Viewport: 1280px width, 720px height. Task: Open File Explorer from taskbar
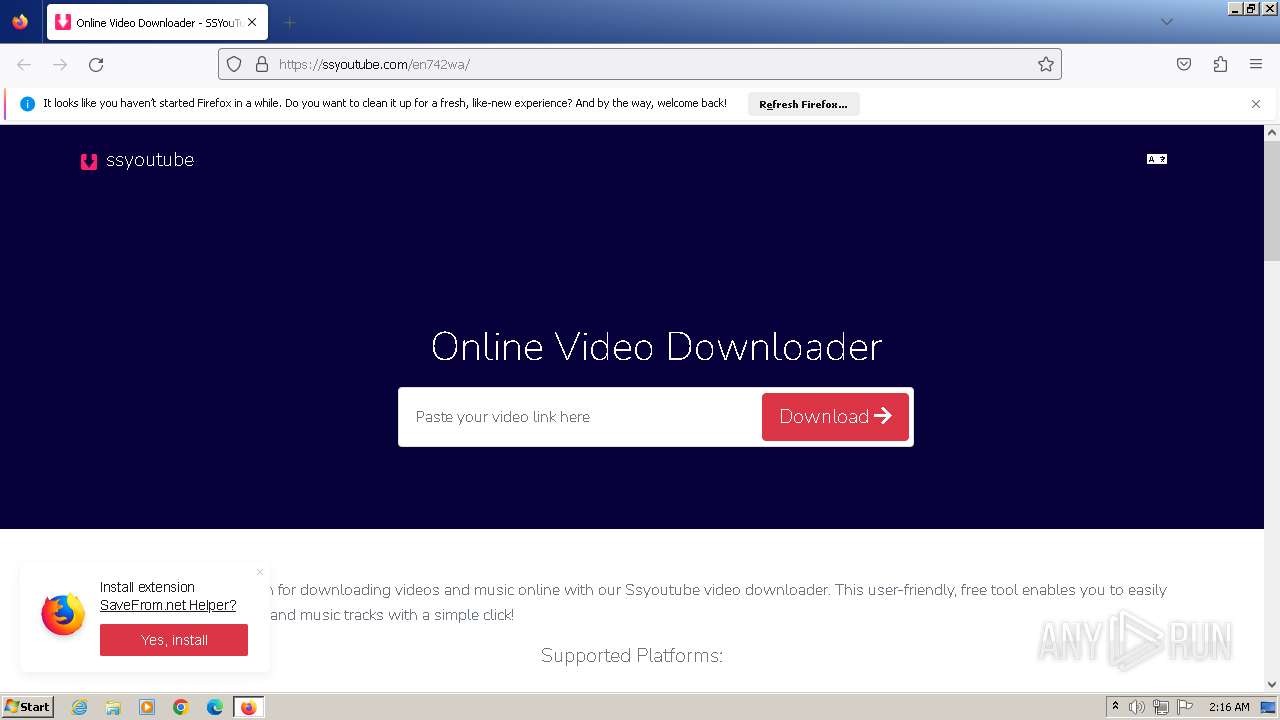point(113,707)
